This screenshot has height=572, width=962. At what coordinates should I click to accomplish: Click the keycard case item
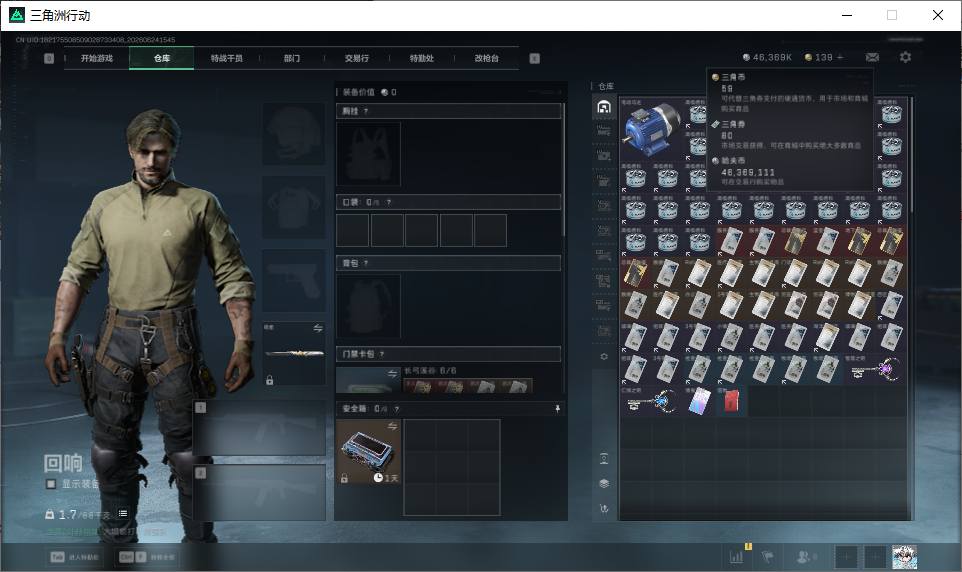point(368,381)
